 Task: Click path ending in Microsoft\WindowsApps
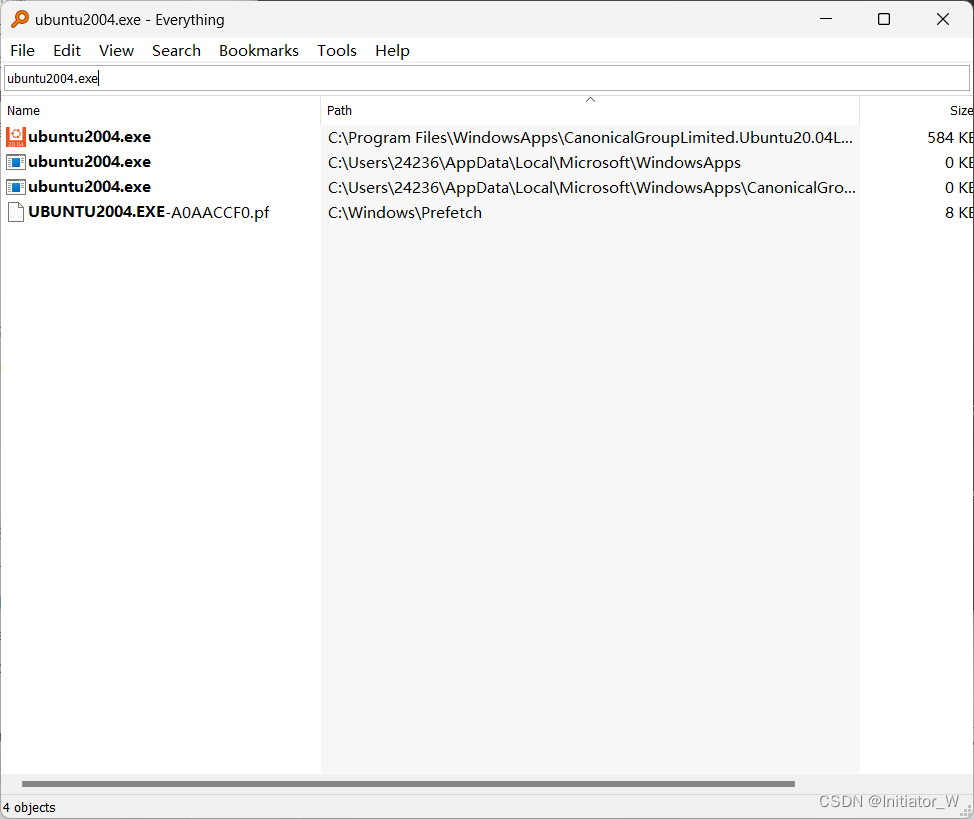(534, 163)
